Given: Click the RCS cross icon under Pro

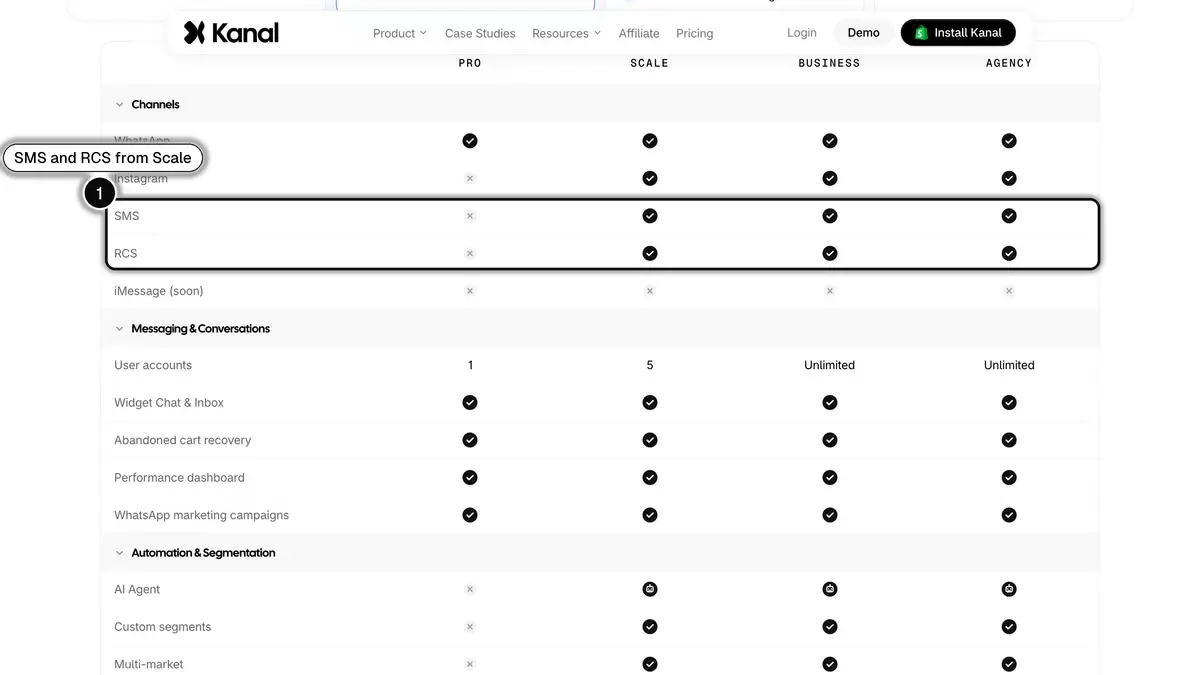Looking at the screenshot, I should [x=470, y=253].
